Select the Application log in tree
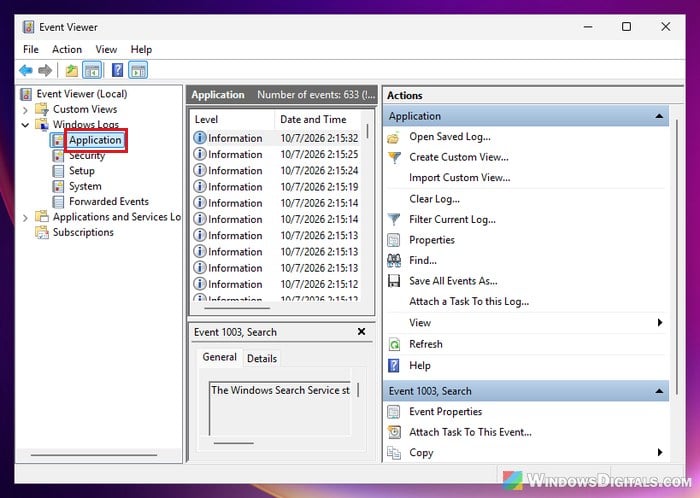Screen dimensions: 700x498 point(95,140)
